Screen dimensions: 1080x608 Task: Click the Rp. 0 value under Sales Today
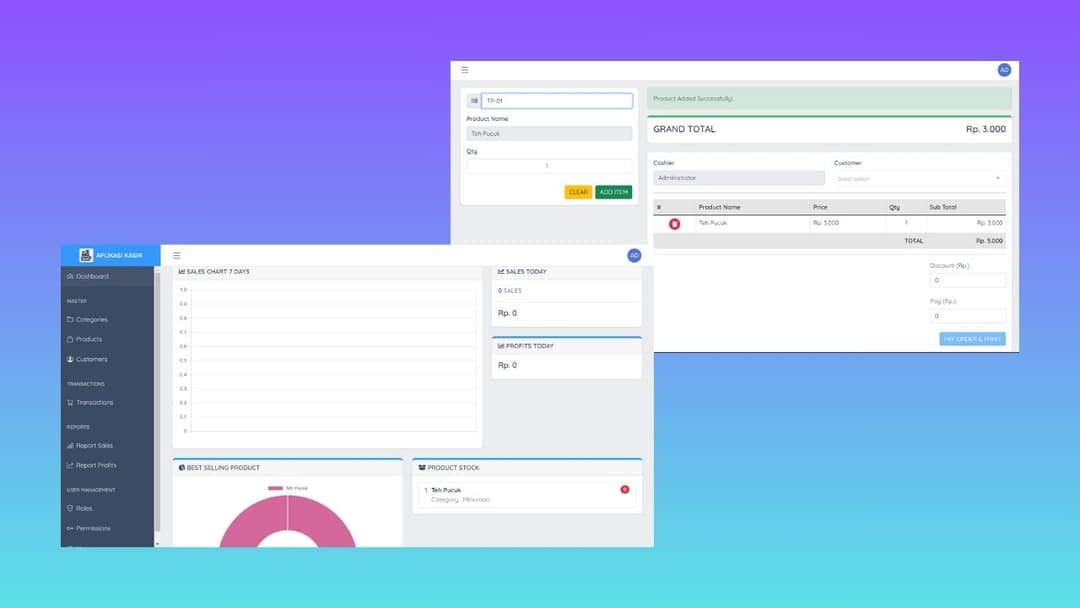508,313
